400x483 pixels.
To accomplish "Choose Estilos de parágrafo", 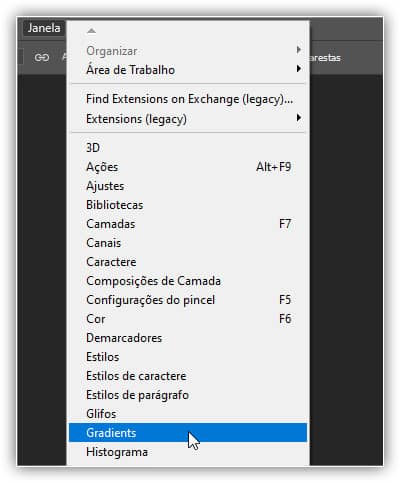I will pos(188,395).
